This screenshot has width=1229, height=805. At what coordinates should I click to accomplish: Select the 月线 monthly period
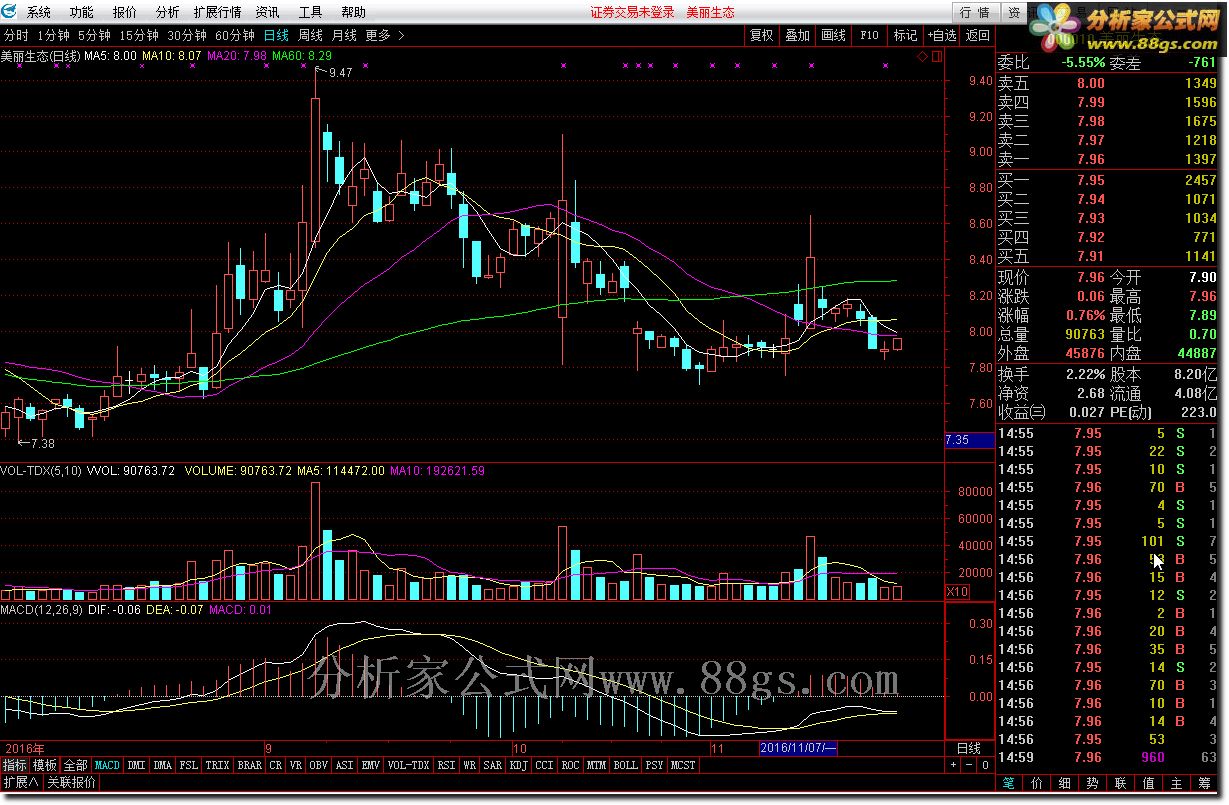[344, 35]
